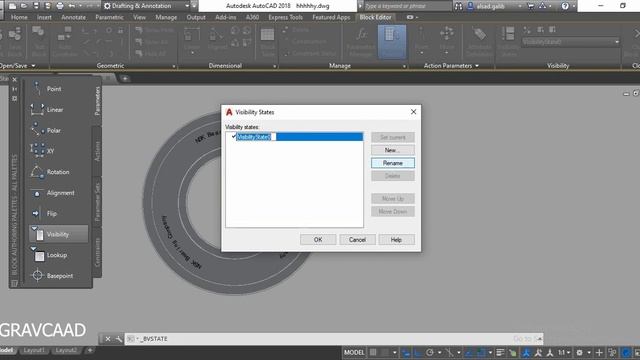
Task: Toggle hardware acceleration blue icon in status bar
Action: pyautogui.click(x=625, y=352)
